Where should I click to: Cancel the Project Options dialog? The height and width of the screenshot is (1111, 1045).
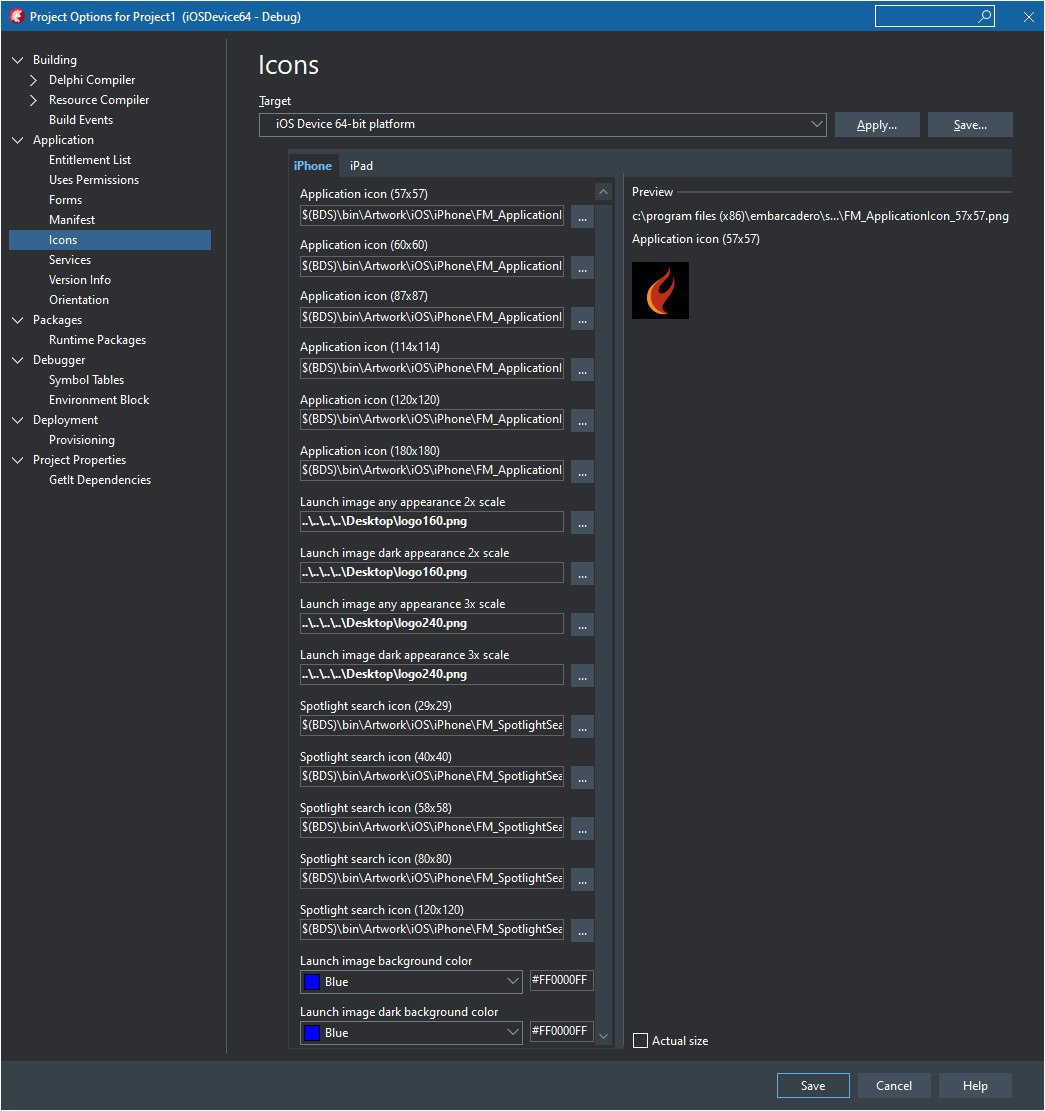[893, 1085]
